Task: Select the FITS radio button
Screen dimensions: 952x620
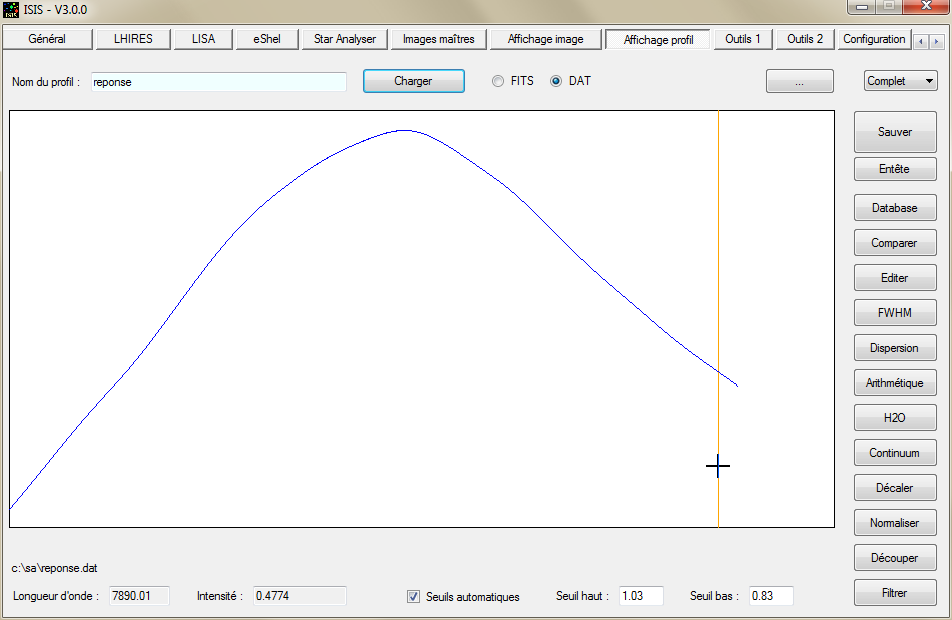Action: coord(498,81)
